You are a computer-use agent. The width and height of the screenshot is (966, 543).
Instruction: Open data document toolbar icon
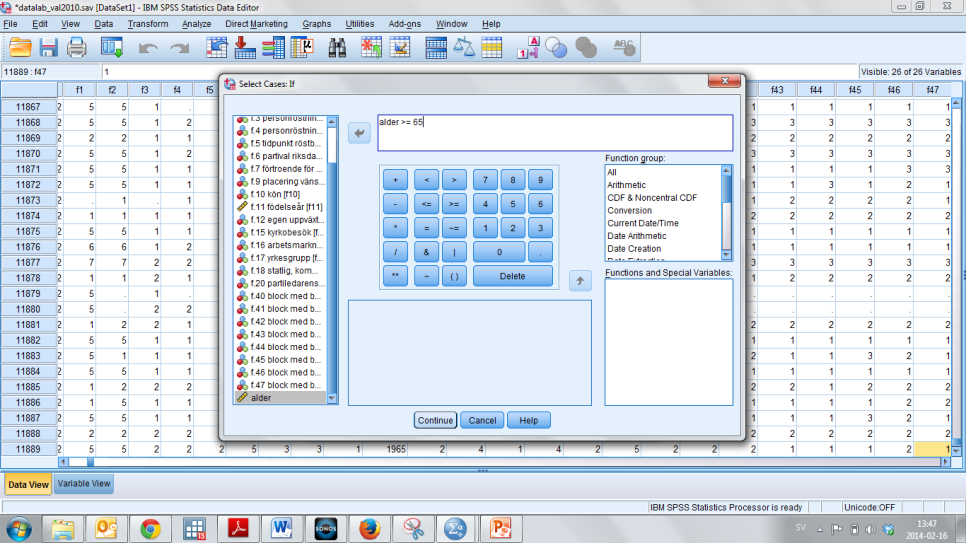[20, 47]
